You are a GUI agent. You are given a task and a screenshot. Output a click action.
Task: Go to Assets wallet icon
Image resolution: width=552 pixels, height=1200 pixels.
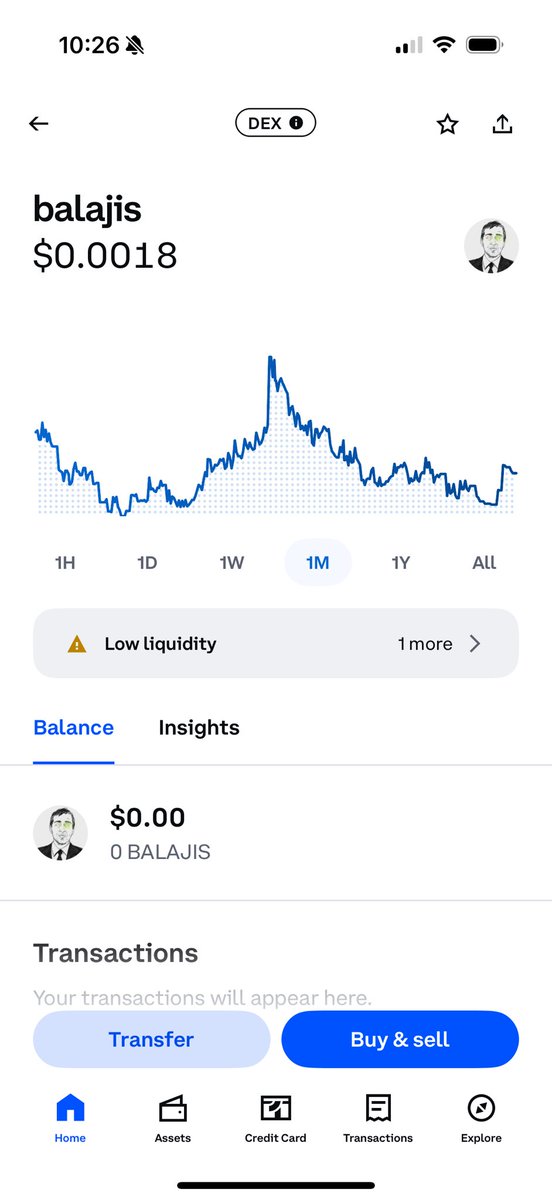[173, 1108]
